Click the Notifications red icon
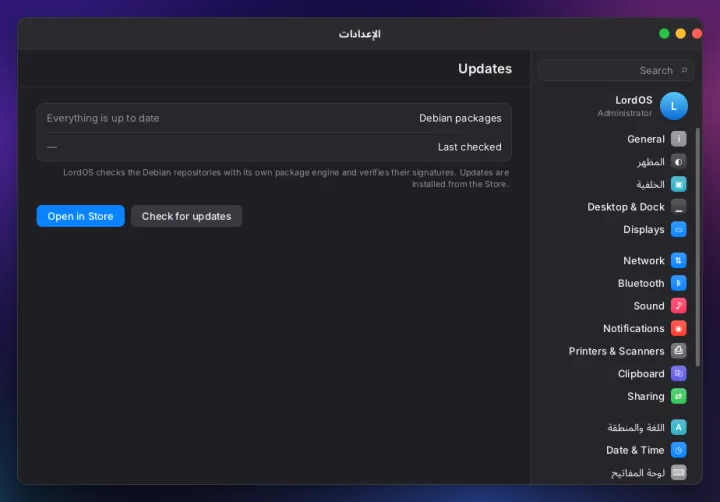Image resolution: width=720 pixels, height=502 pixels. [678, 328]
